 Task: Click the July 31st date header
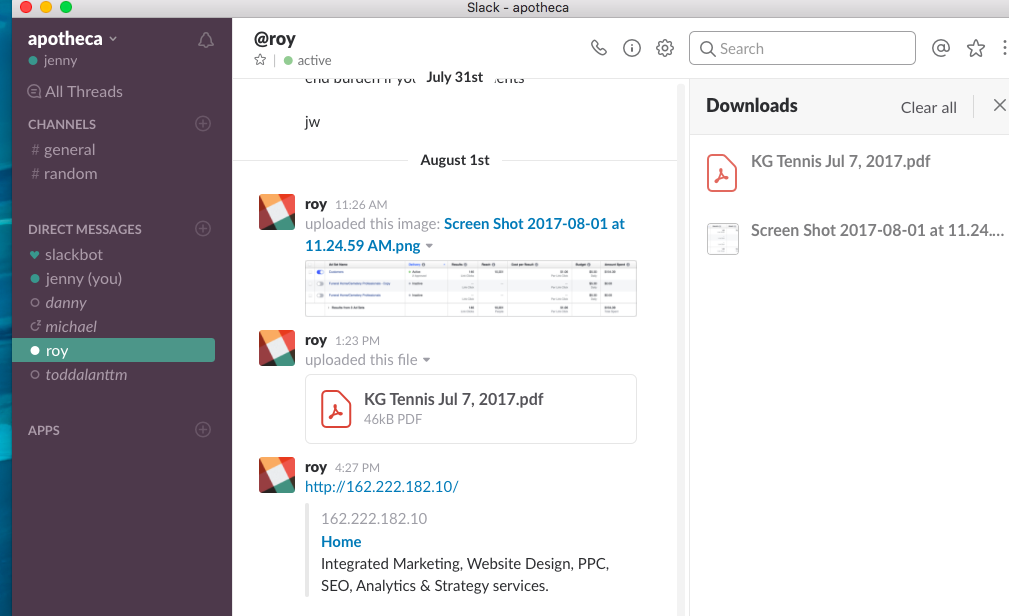[x=454, y=77]
